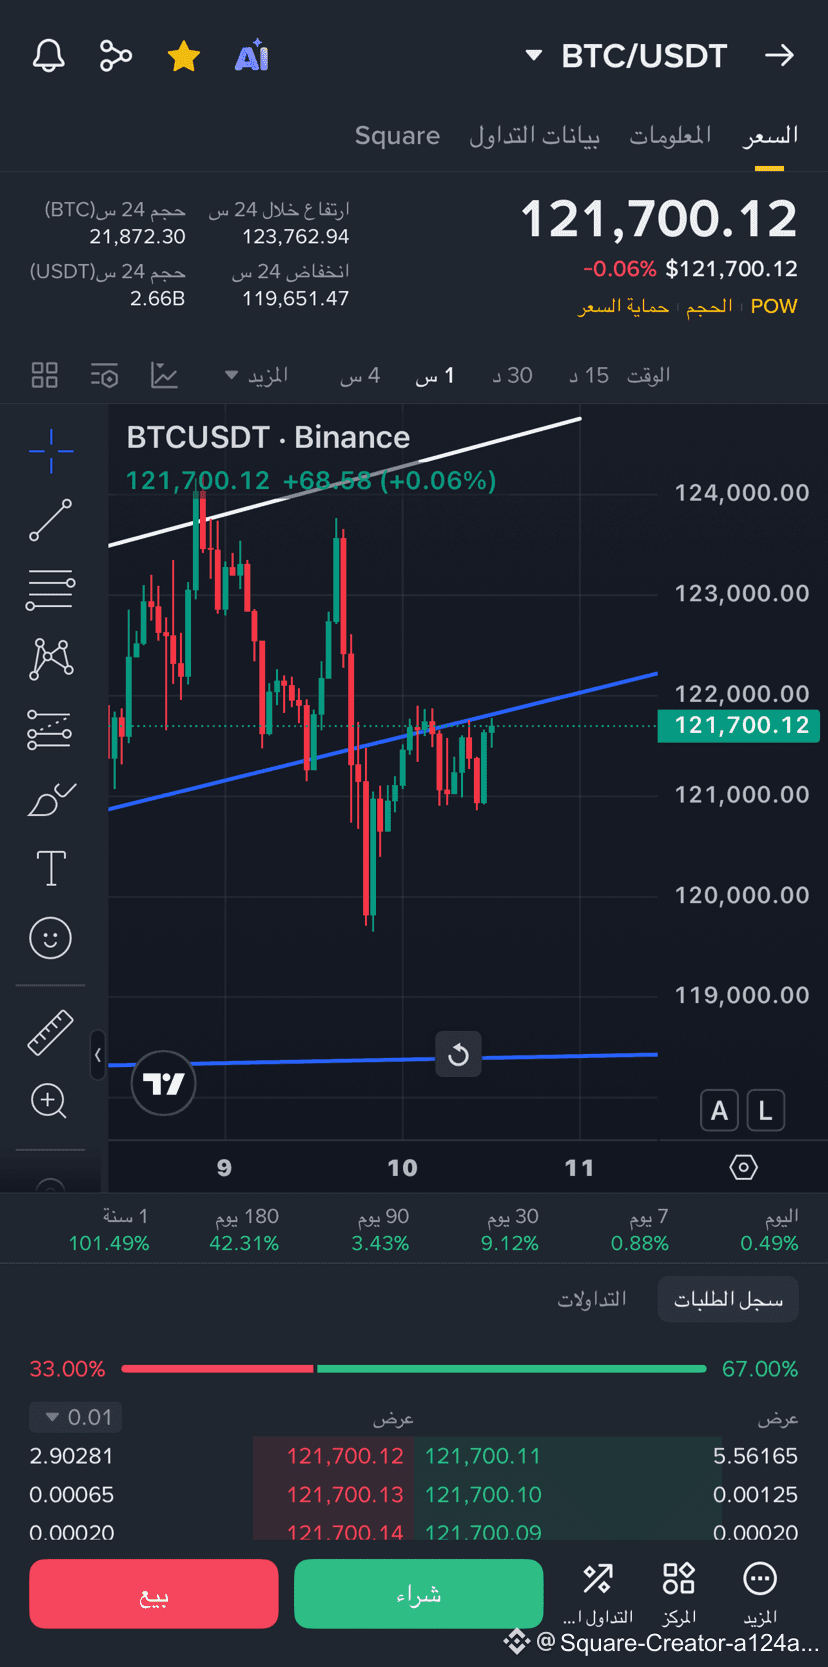
Task: Open the التداولات trades tab
Action: click(592, 1299)
